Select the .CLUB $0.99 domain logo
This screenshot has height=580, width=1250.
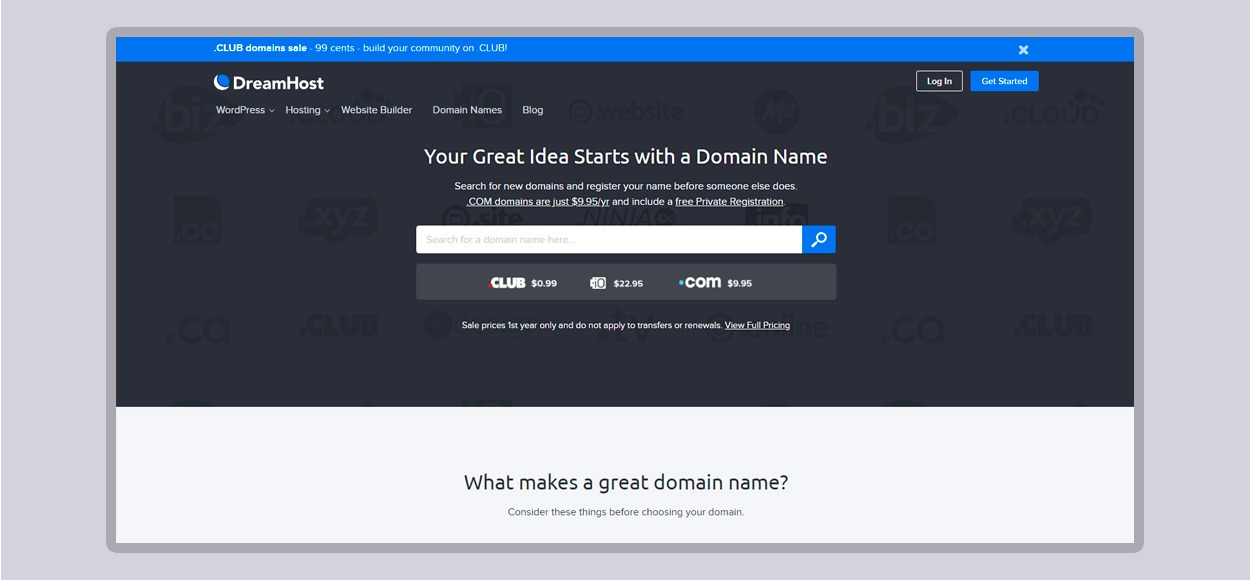click(507, 283)
